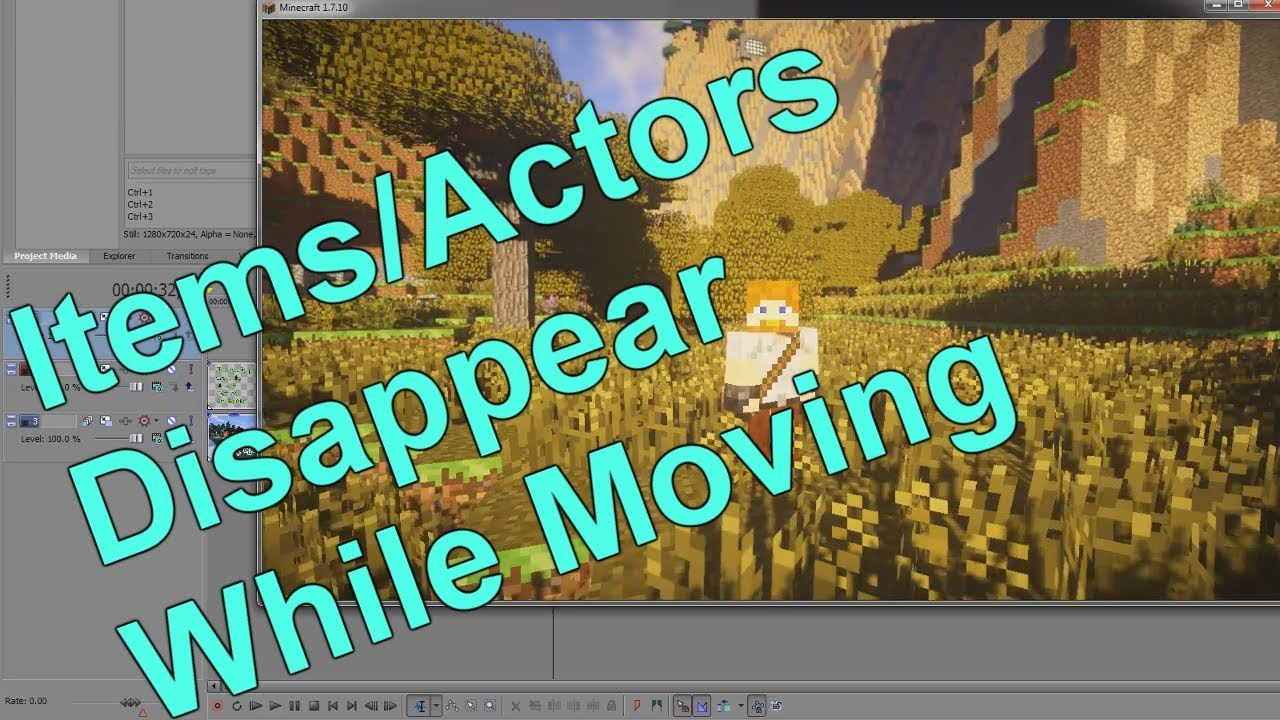
Task: Solo track 2
Action: pos(191,369)
